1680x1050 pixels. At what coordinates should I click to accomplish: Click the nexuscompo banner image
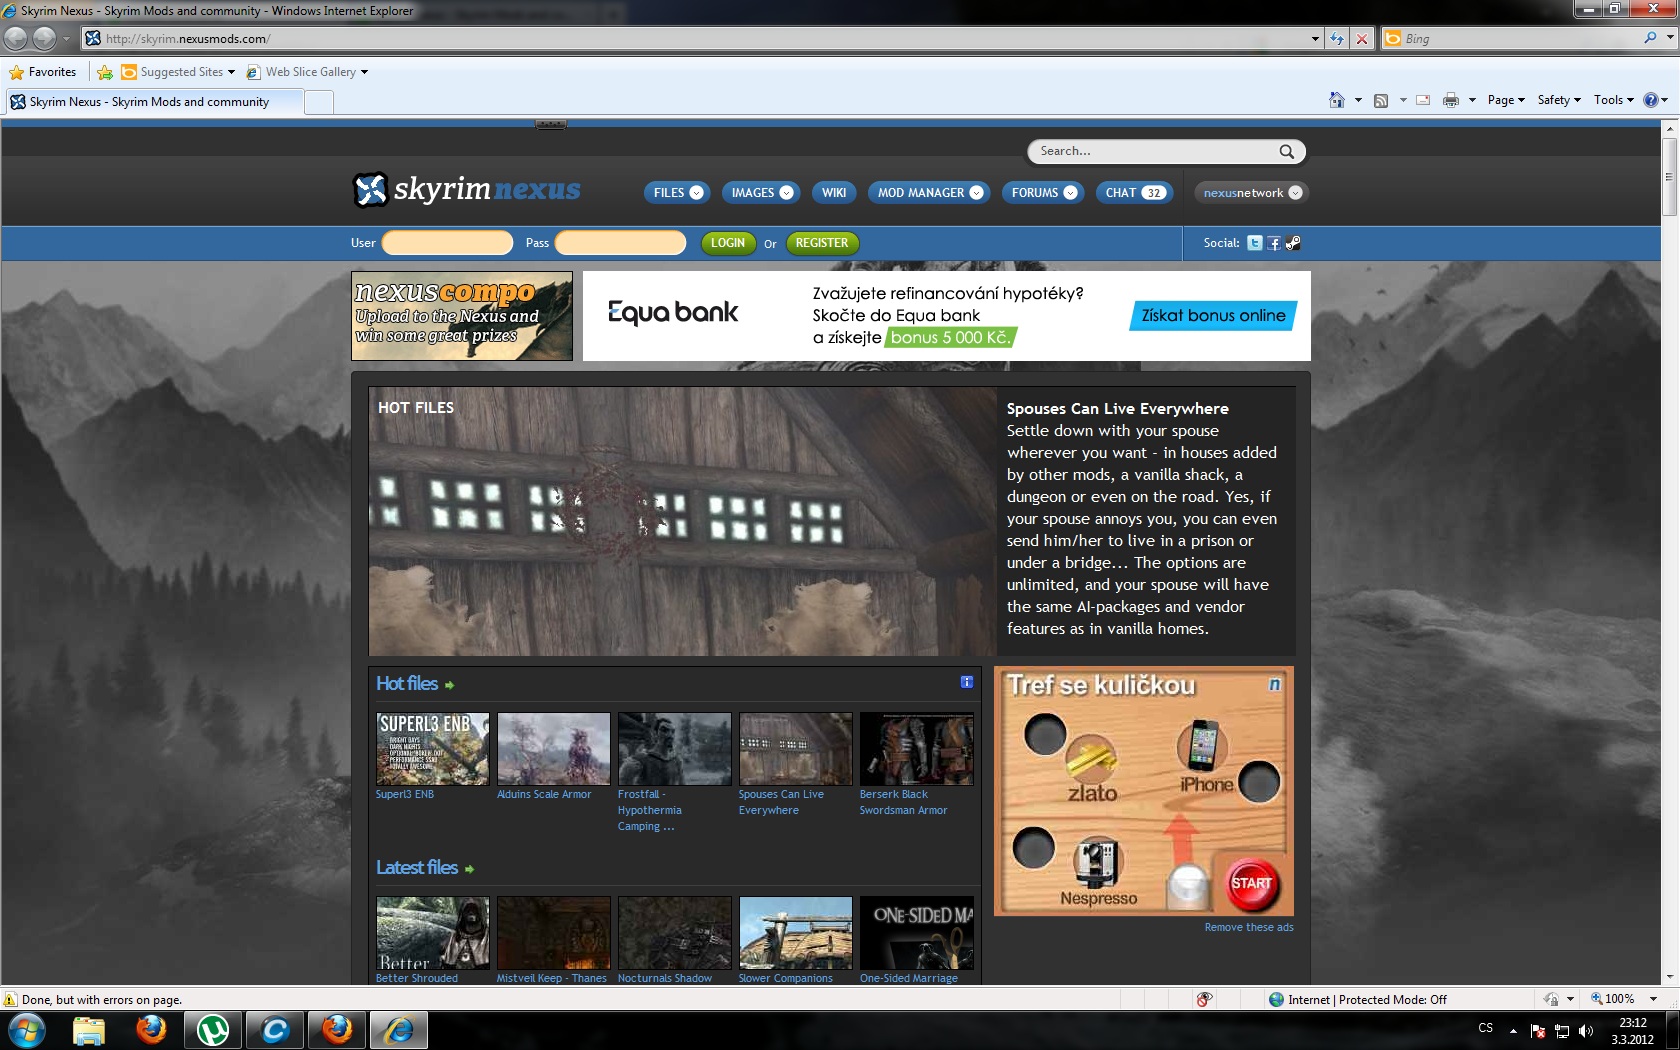(462, 316)
